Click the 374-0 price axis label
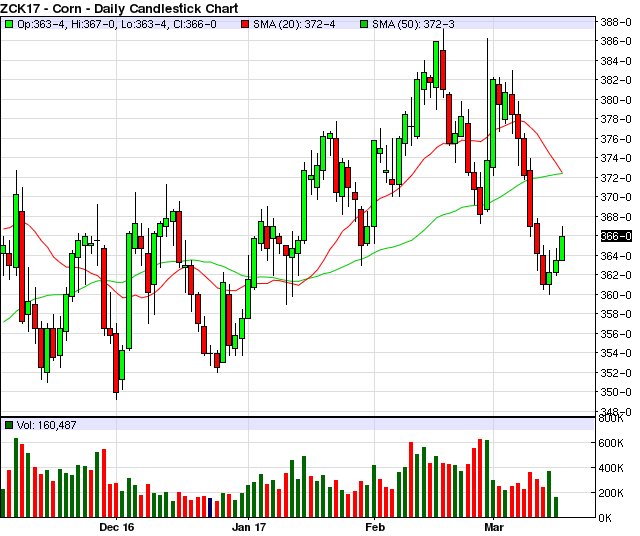Viewport: 640px width, 536px height. tap(616, 158)
